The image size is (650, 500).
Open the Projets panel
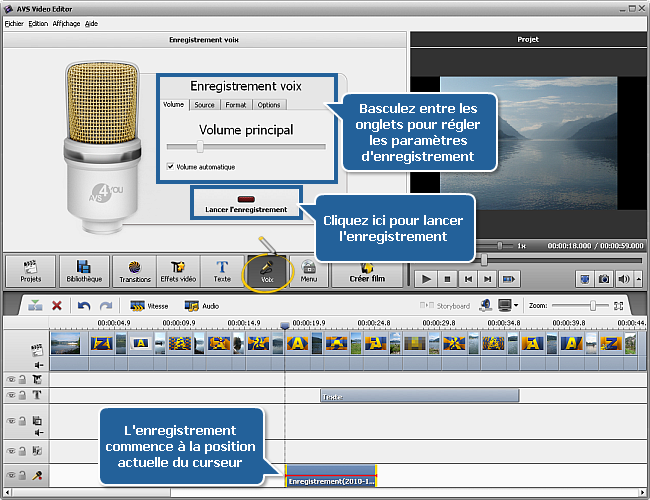[x=31, y=271]
